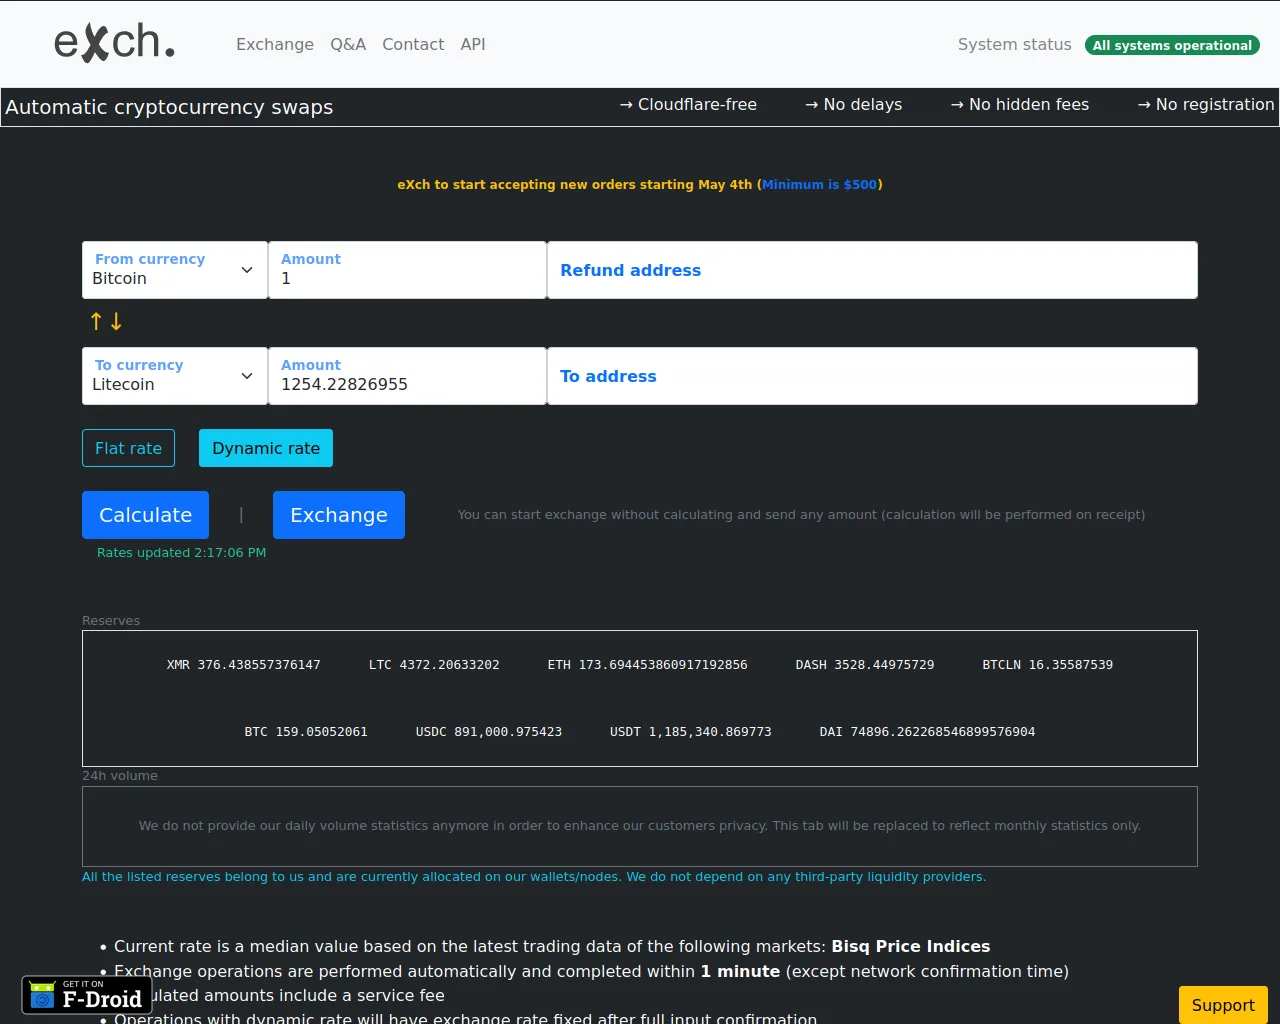1280x1024 pixels.
Task: Open the Contact page
Action: (413, 44)
